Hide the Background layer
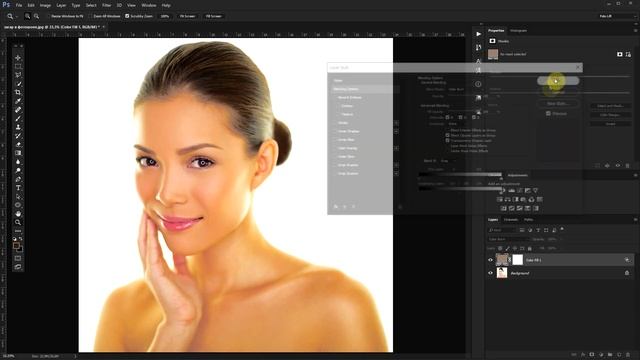640x360 pixels. click(491, 273)
